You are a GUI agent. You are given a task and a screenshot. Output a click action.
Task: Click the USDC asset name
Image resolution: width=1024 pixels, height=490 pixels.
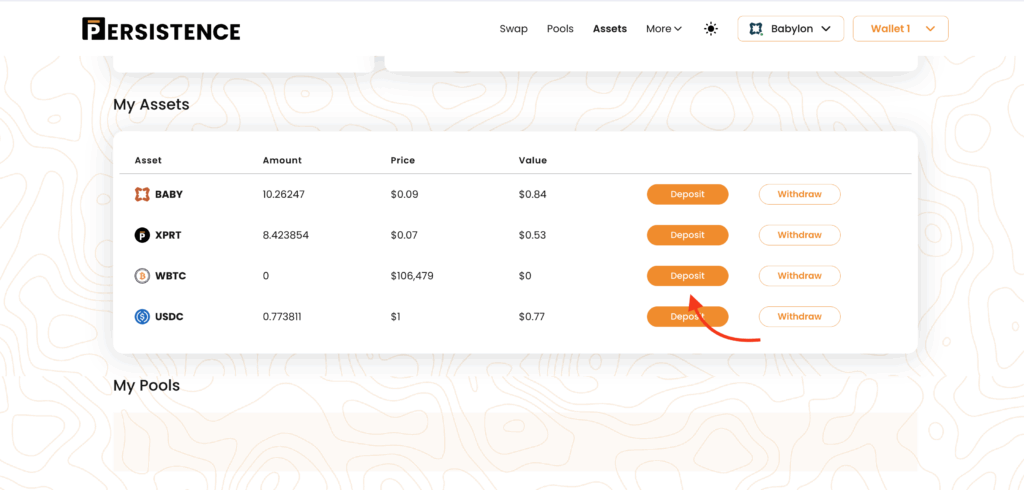pos(169,317)
